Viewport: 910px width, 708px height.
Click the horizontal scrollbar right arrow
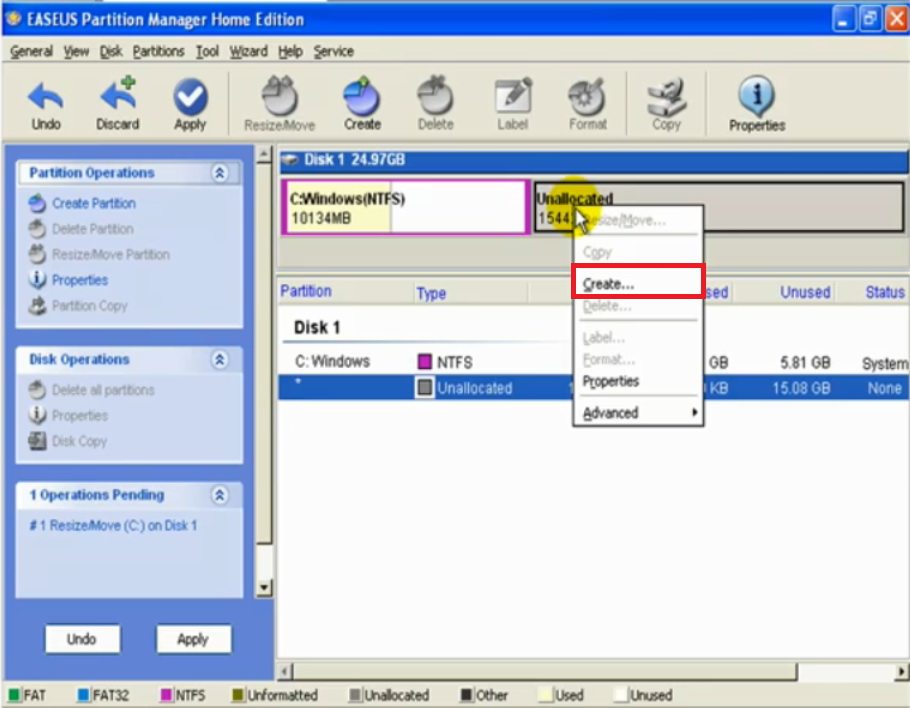(901, 672)
